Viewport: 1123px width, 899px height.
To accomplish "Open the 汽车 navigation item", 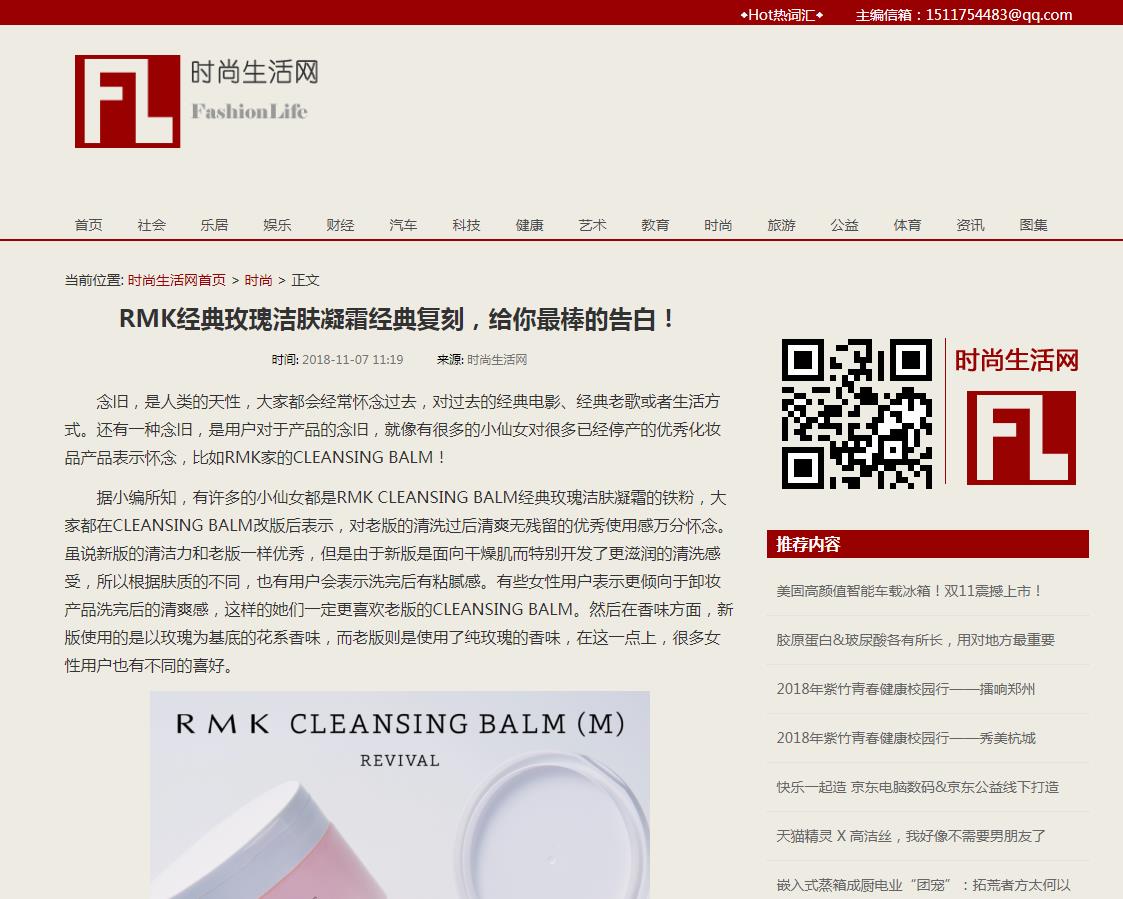I will coord(403,225).
